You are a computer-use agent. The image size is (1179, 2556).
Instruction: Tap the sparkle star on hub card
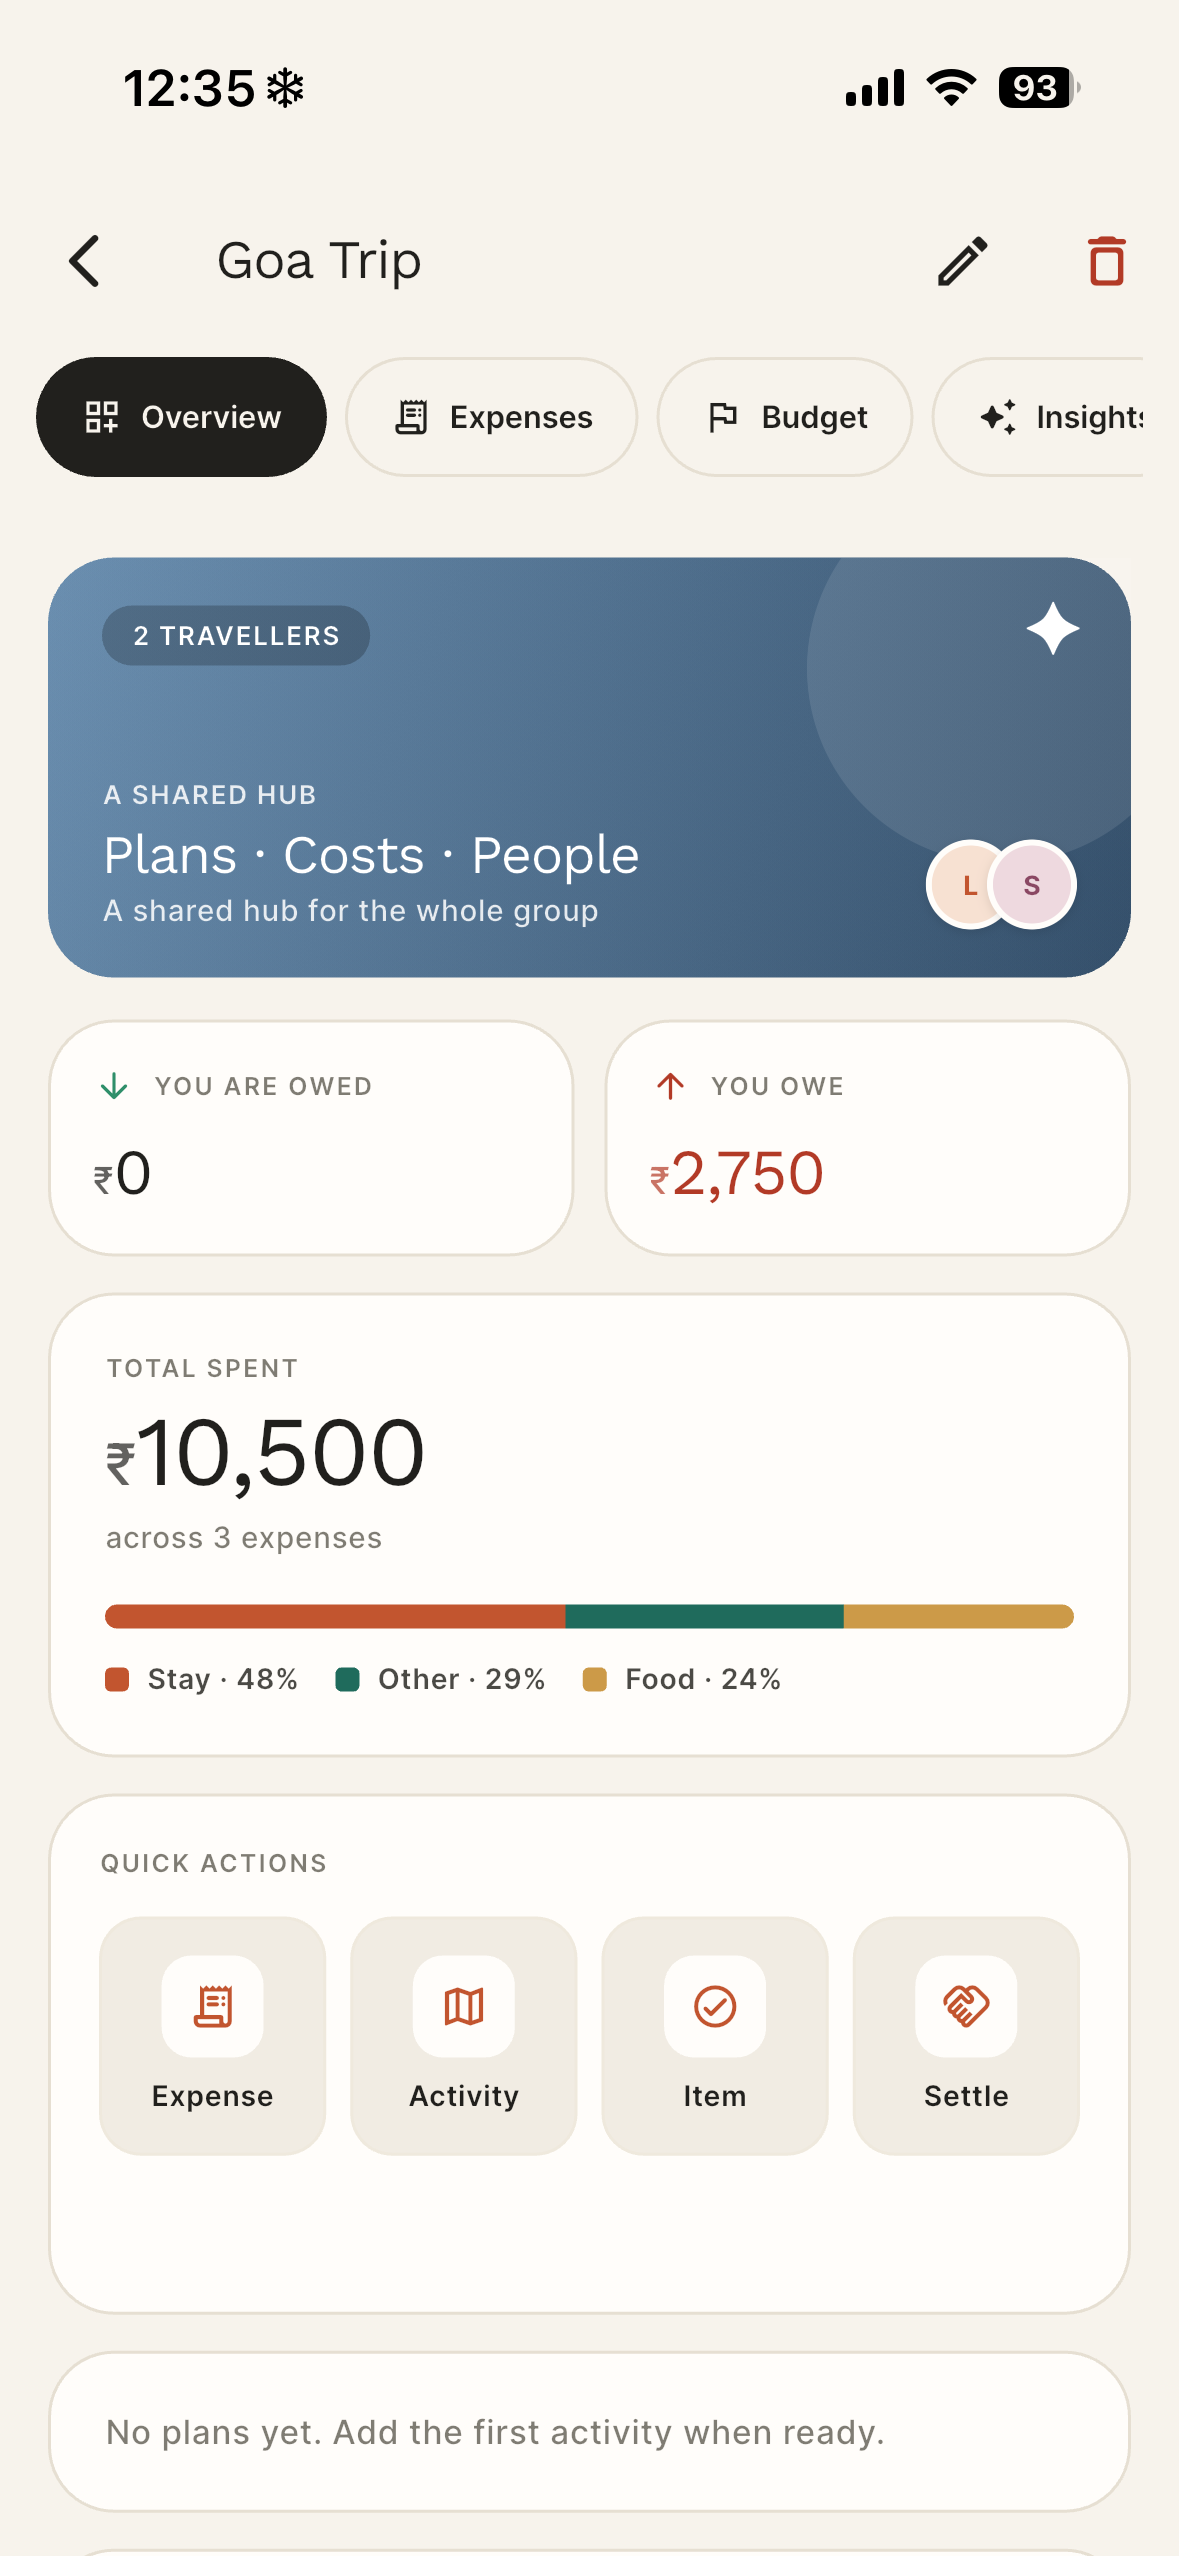(x=1053, y=628)
